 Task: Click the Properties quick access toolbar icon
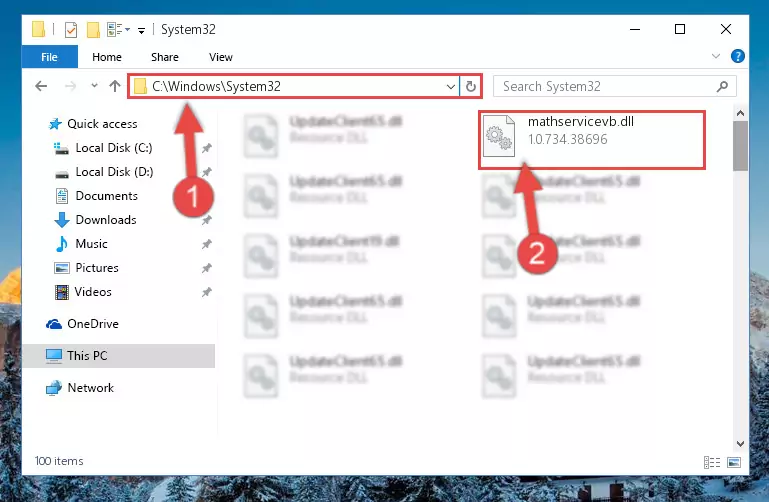click(71, 30)
